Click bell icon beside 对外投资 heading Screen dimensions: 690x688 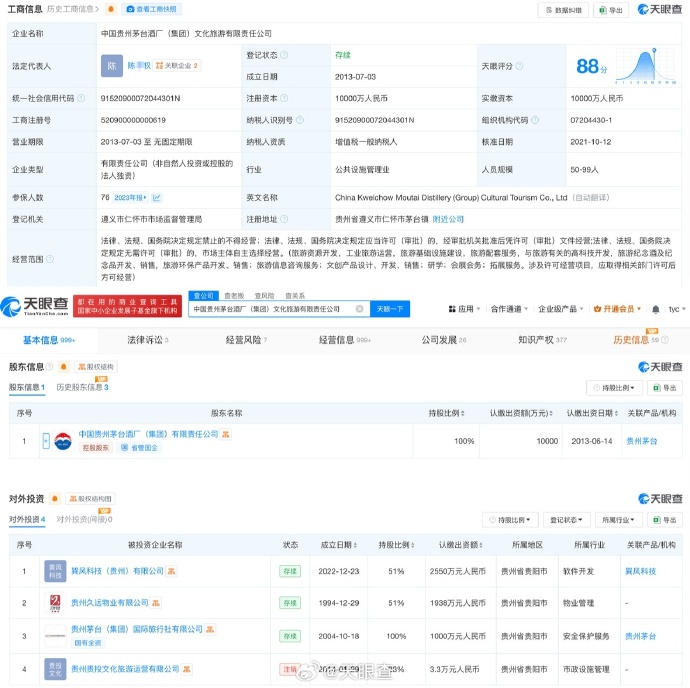[55, 499]
